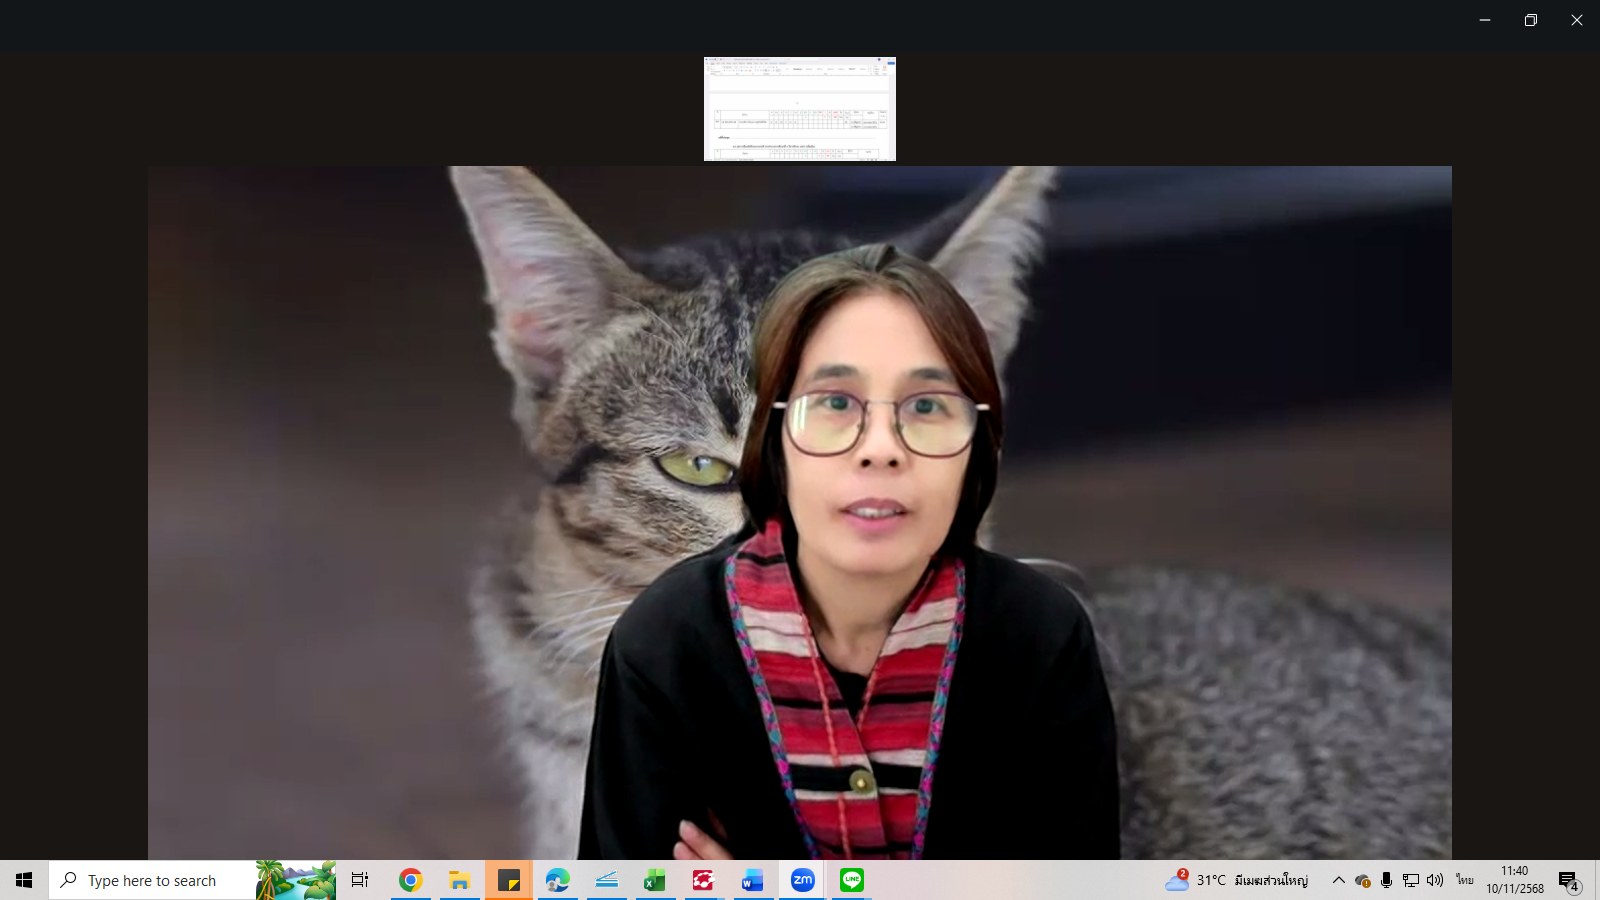
Task: Open the LINE app in taskbar
Action: click(x=852, y=880)
